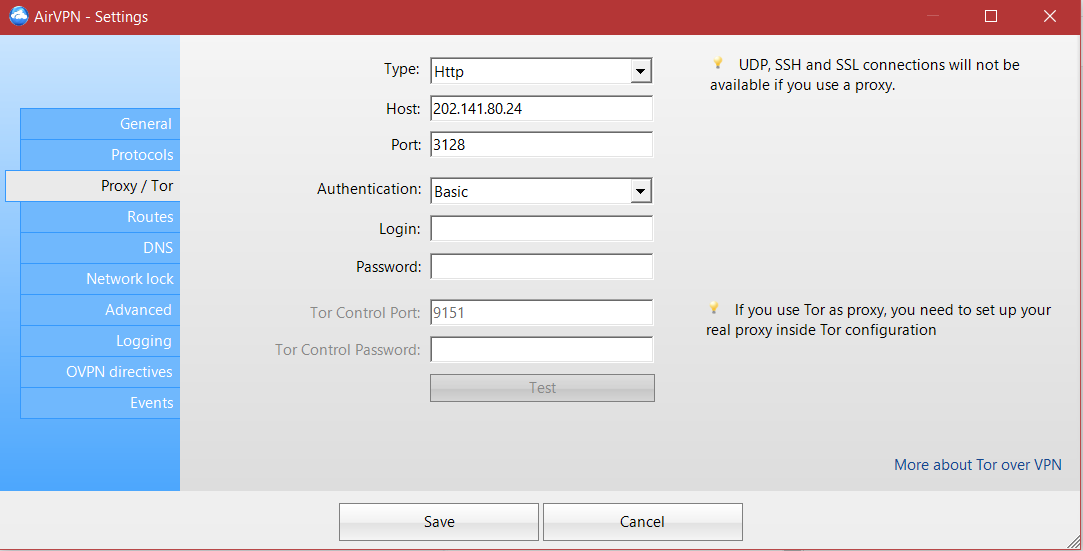Click the Tor Control Port field
This screenshot has width=1083, height=551.
[542, 312]
